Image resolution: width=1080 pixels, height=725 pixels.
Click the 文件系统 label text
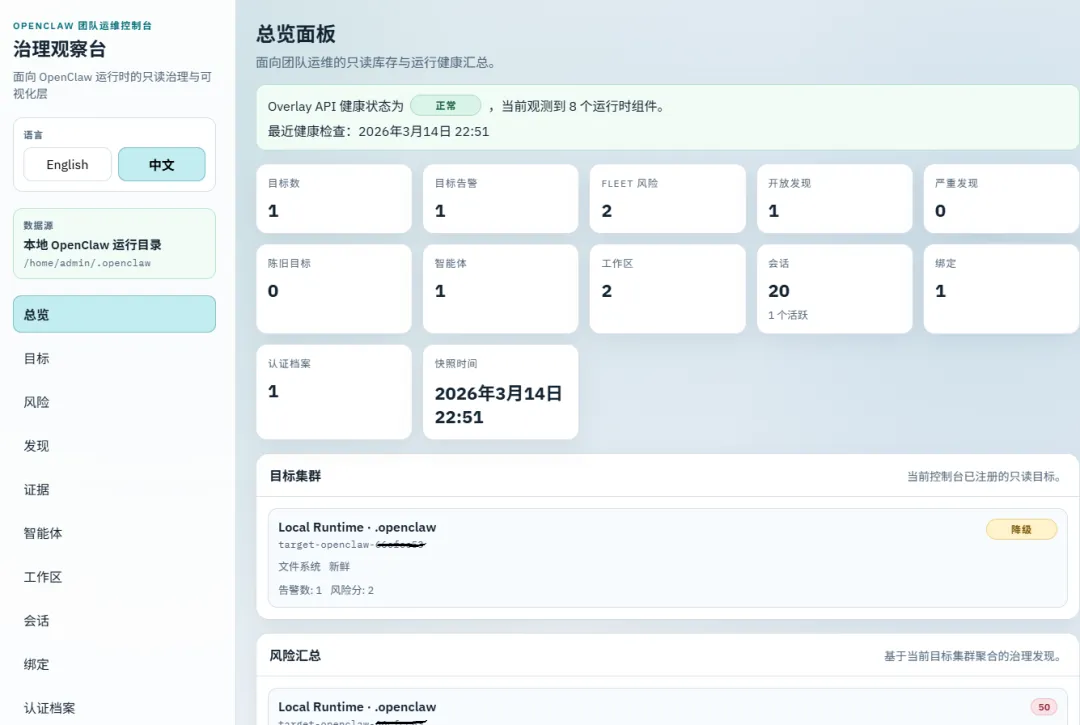tap(299, 567)
